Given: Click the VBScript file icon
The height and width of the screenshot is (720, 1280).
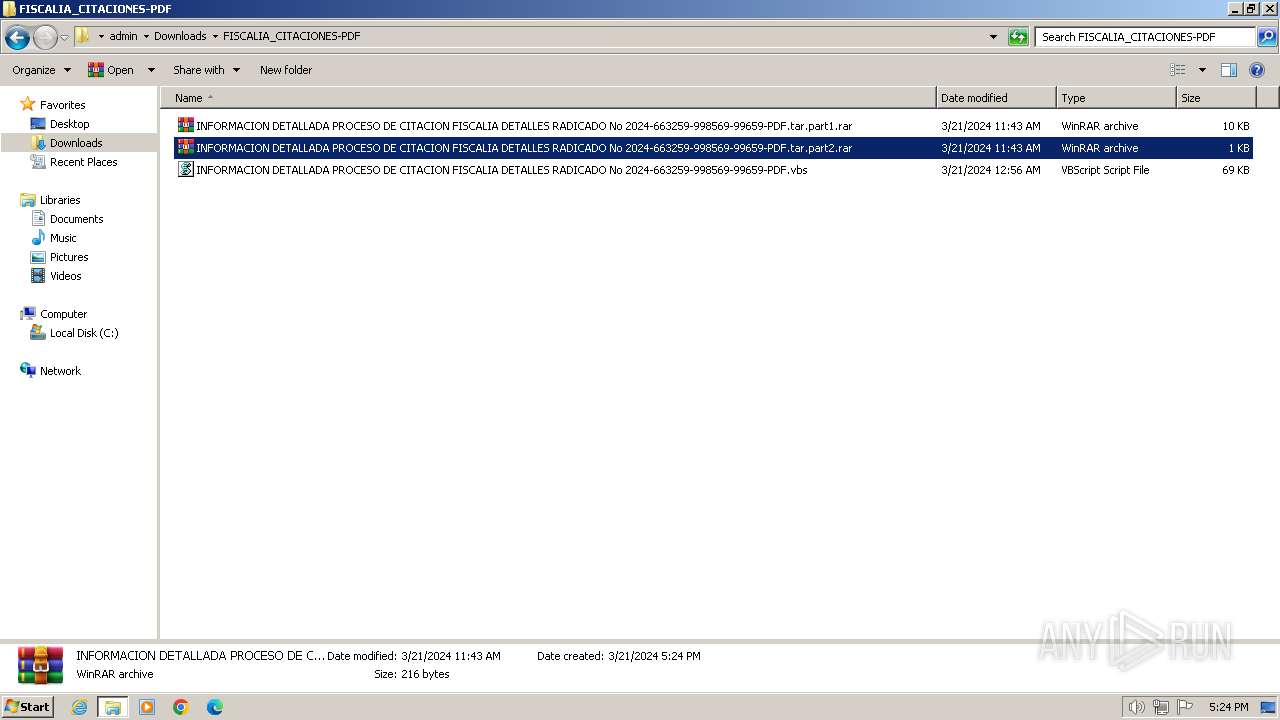Looking at the screenshot, I should [x=186, y=170].
